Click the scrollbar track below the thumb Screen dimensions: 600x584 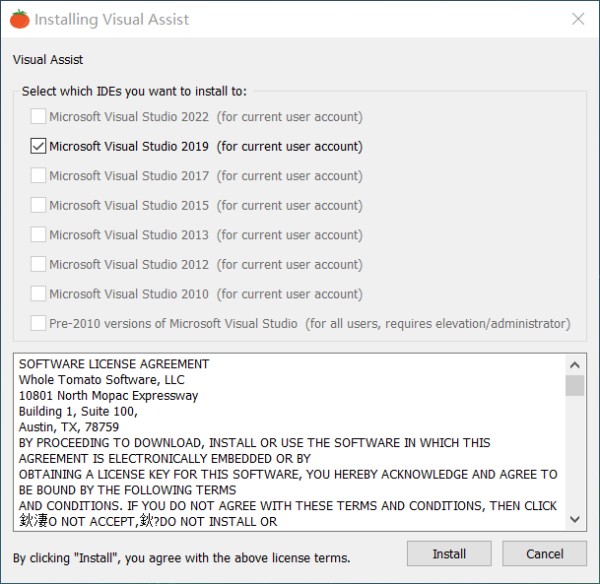click(575, 453)
